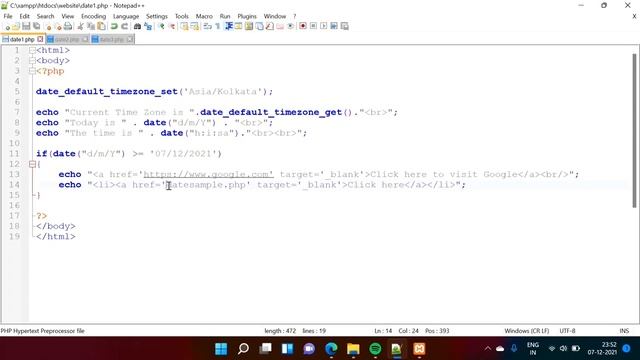The height and width of the screenshot is (360, 640).
Task: Click Run a Macro Multiple Times icon
Action: [x=334, y=27]
